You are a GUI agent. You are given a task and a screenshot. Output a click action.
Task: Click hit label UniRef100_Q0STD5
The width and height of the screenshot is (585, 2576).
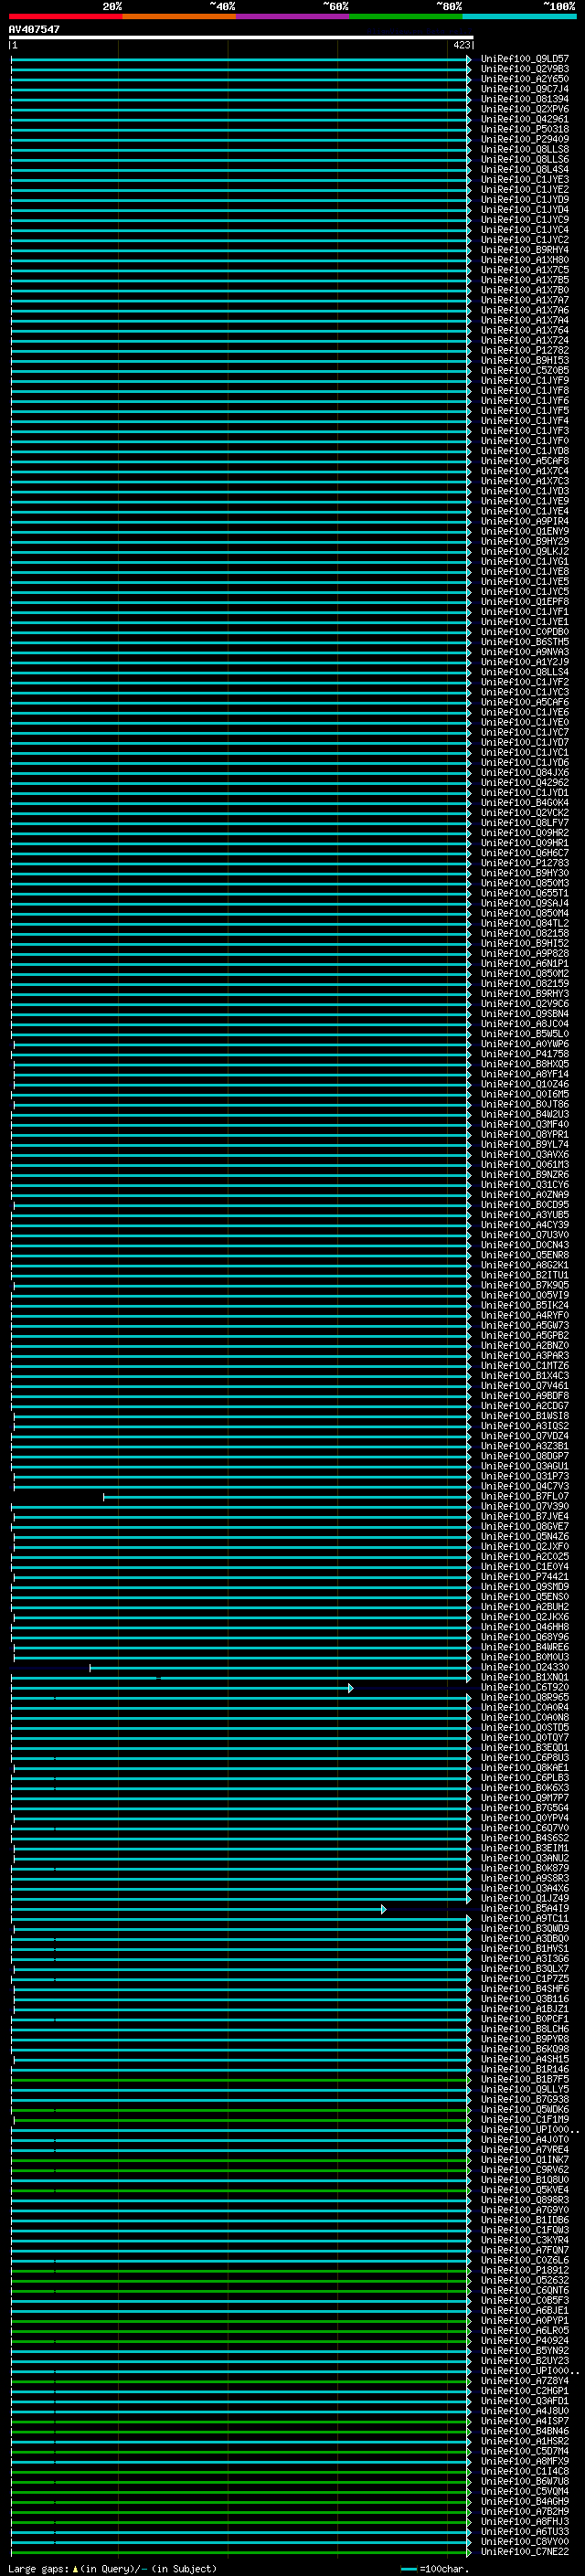coord(524,1728)
